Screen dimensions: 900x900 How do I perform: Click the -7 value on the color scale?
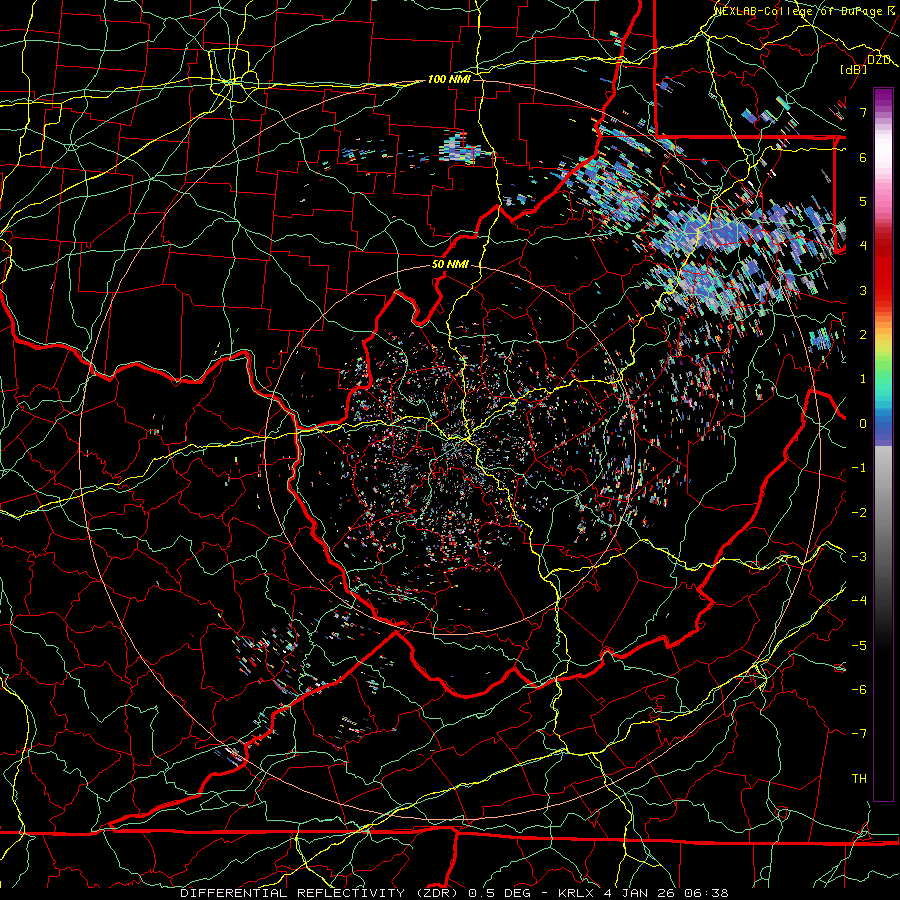(x=859, y=734)
